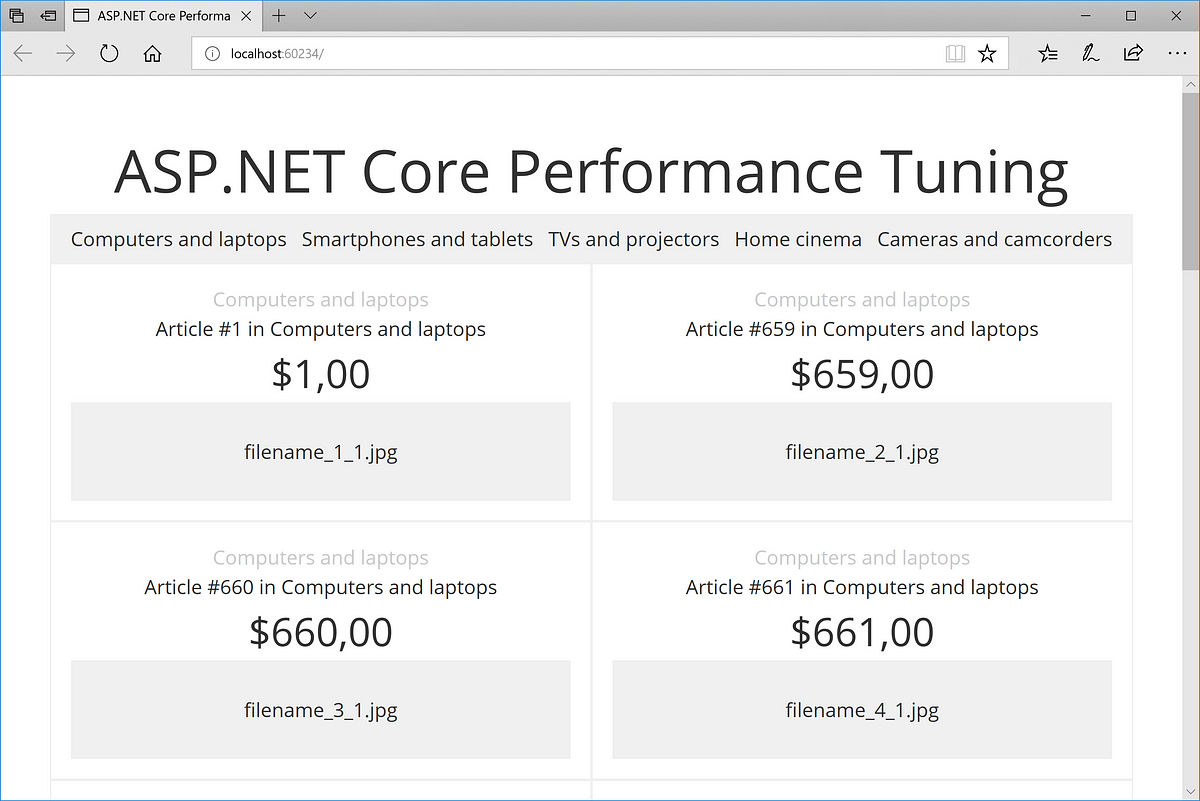The image size is (1200, 801).
Task: Show tab previews chevron
Action: (310, 16)
